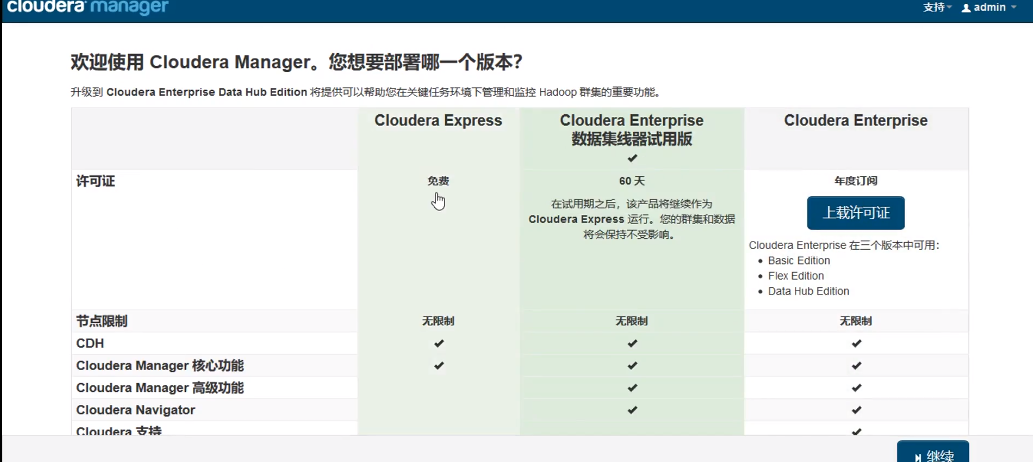Click 核心功能 checkmark in Cloudera Enterprise column
1033x462 pixels.
click(x=856, y=365)
